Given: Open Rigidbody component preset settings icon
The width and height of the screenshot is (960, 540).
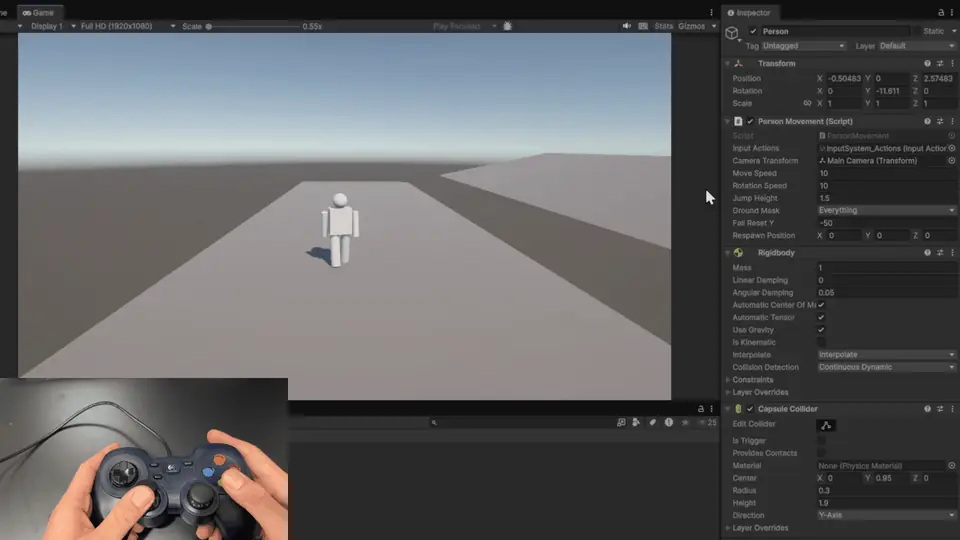Looking at the screenshot, I should click(940, 253).
